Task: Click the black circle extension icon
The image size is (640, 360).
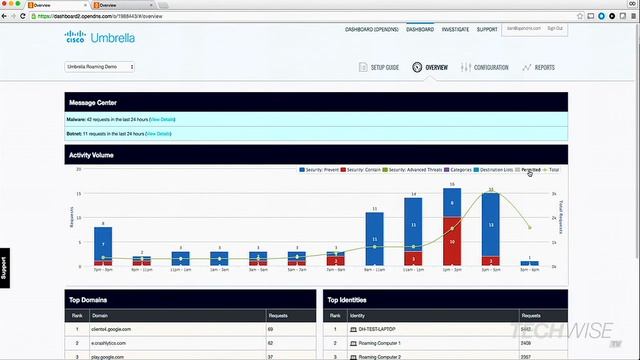Action: (612, 16)
